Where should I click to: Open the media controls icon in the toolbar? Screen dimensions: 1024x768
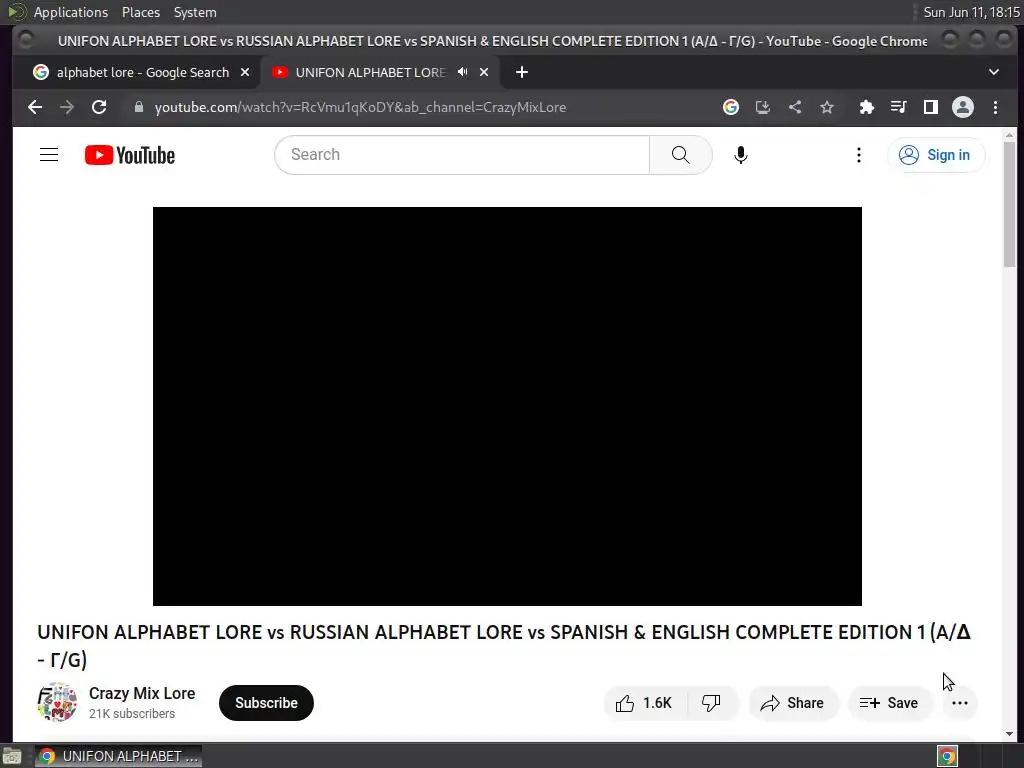point(899,107)
